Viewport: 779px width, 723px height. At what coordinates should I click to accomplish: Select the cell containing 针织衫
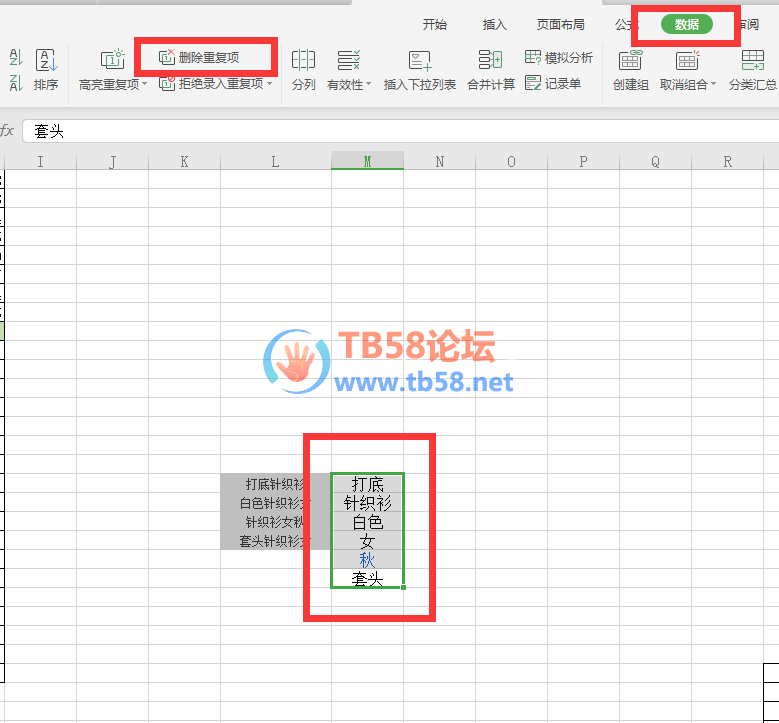point(367,503)
